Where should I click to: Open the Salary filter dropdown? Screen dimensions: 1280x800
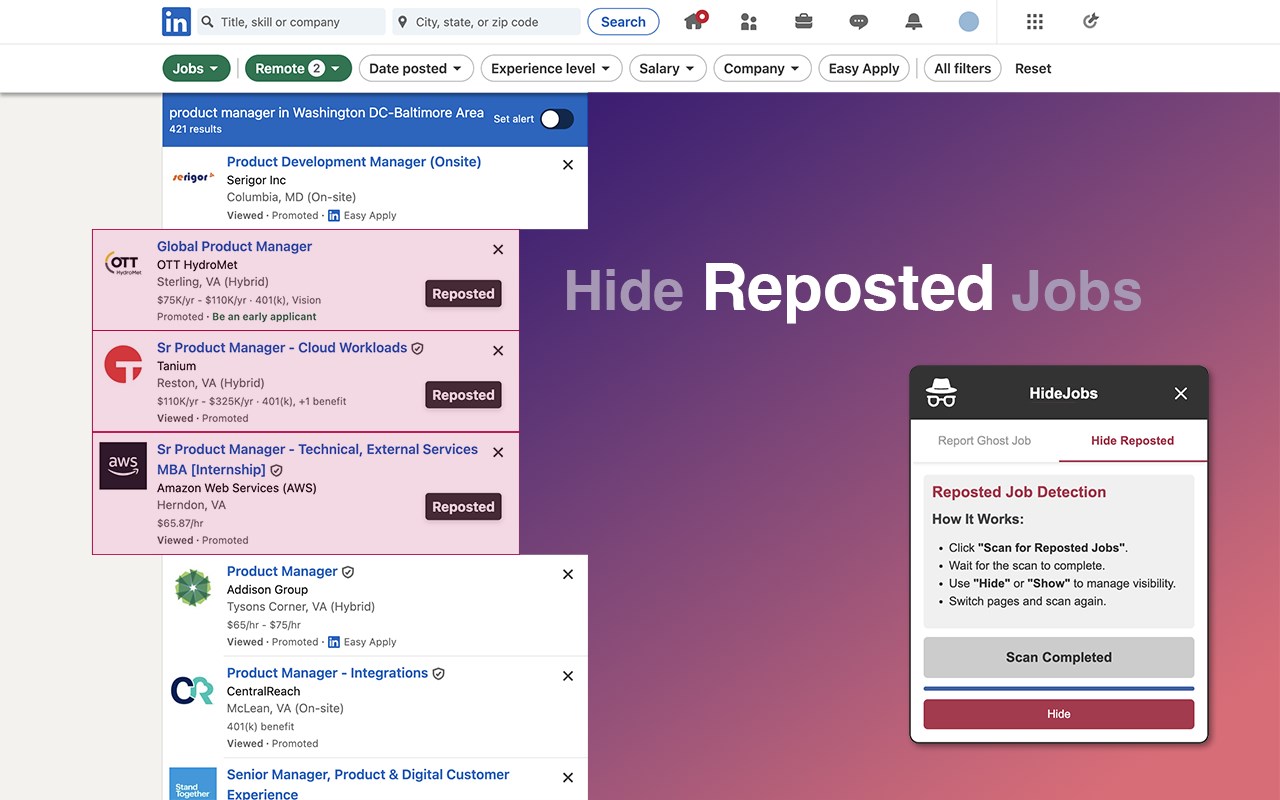668,68
